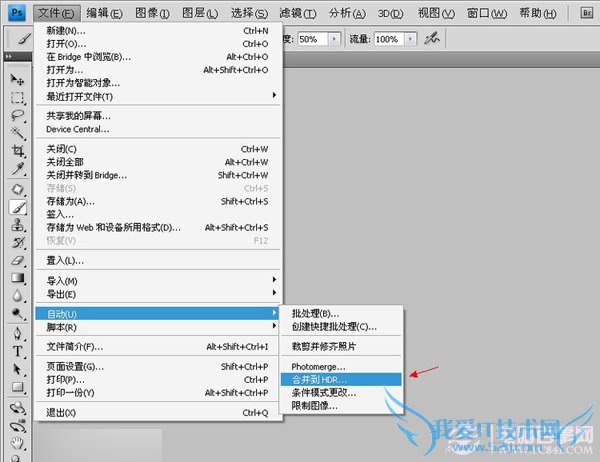Expand the Recent Files submenu
The height and width of the screenshot is (462, 600).
[158, 96]
